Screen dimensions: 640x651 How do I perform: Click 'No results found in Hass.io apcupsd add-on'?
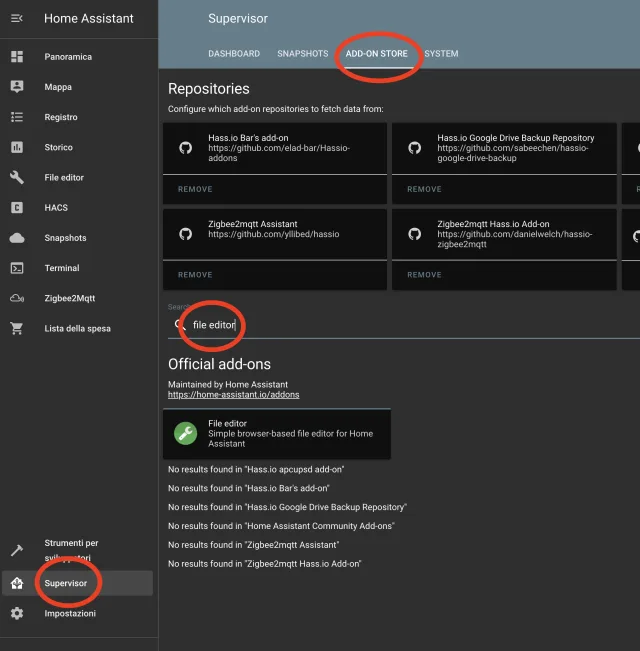[x=256, y=469]
